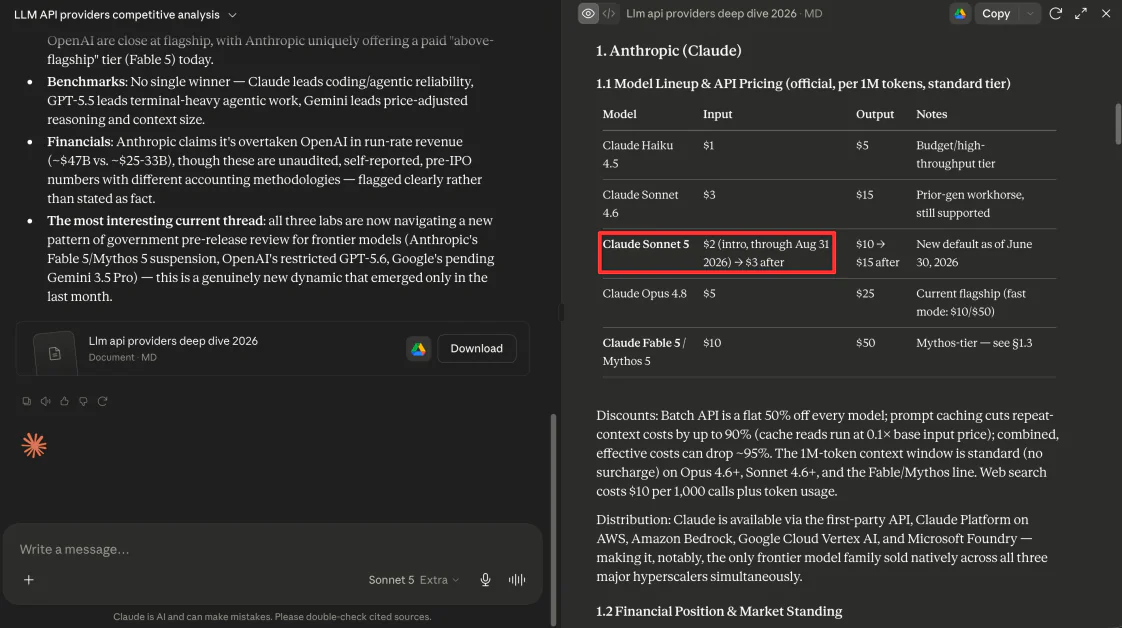Add attachment with plus icon

pyautogui.click(x=29, y=579)
